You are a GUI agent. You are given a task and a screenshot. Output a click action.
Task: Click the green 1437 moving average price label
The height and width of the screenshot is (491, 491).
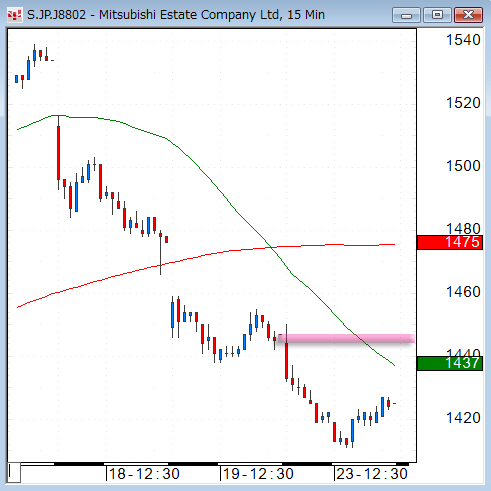click(450, 363)
